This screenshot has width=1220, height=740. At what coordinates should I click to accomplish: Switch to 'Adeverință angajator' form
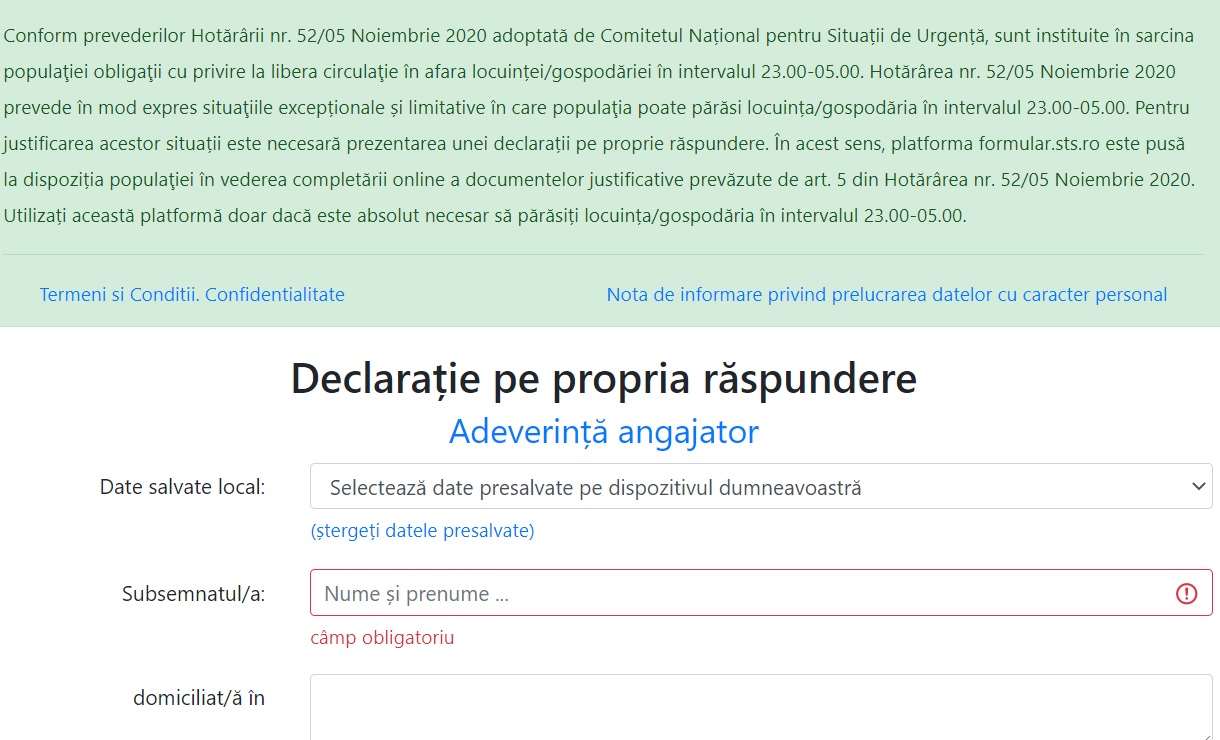point(603,432)
